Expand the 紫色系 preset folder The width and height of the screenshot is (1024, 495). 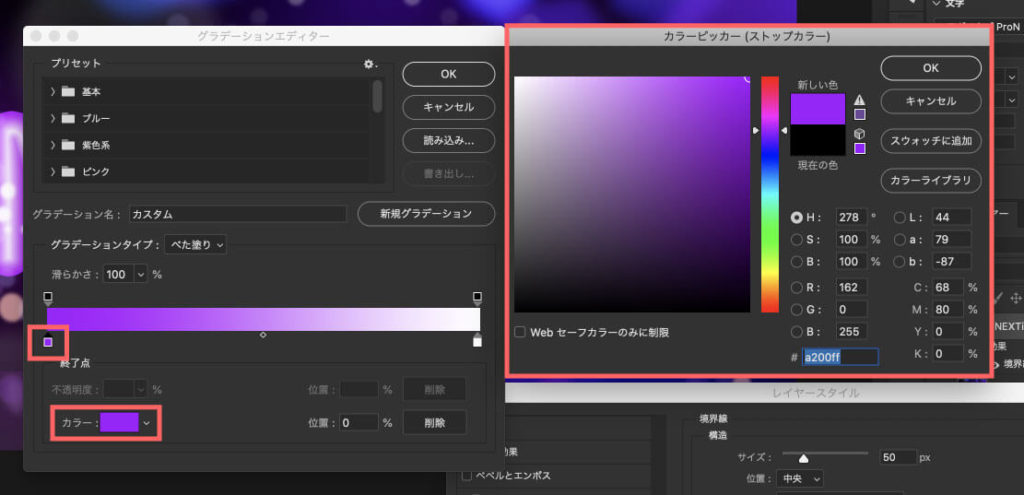53,145
